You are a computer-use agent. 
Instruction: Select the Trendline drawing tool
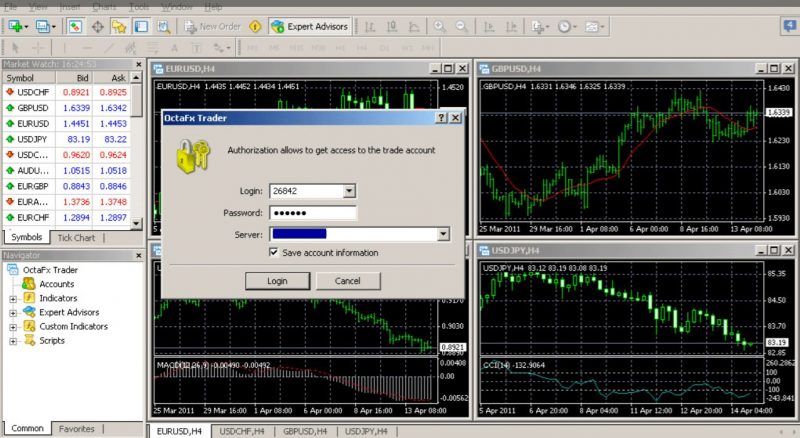click(x=109, y=48)
